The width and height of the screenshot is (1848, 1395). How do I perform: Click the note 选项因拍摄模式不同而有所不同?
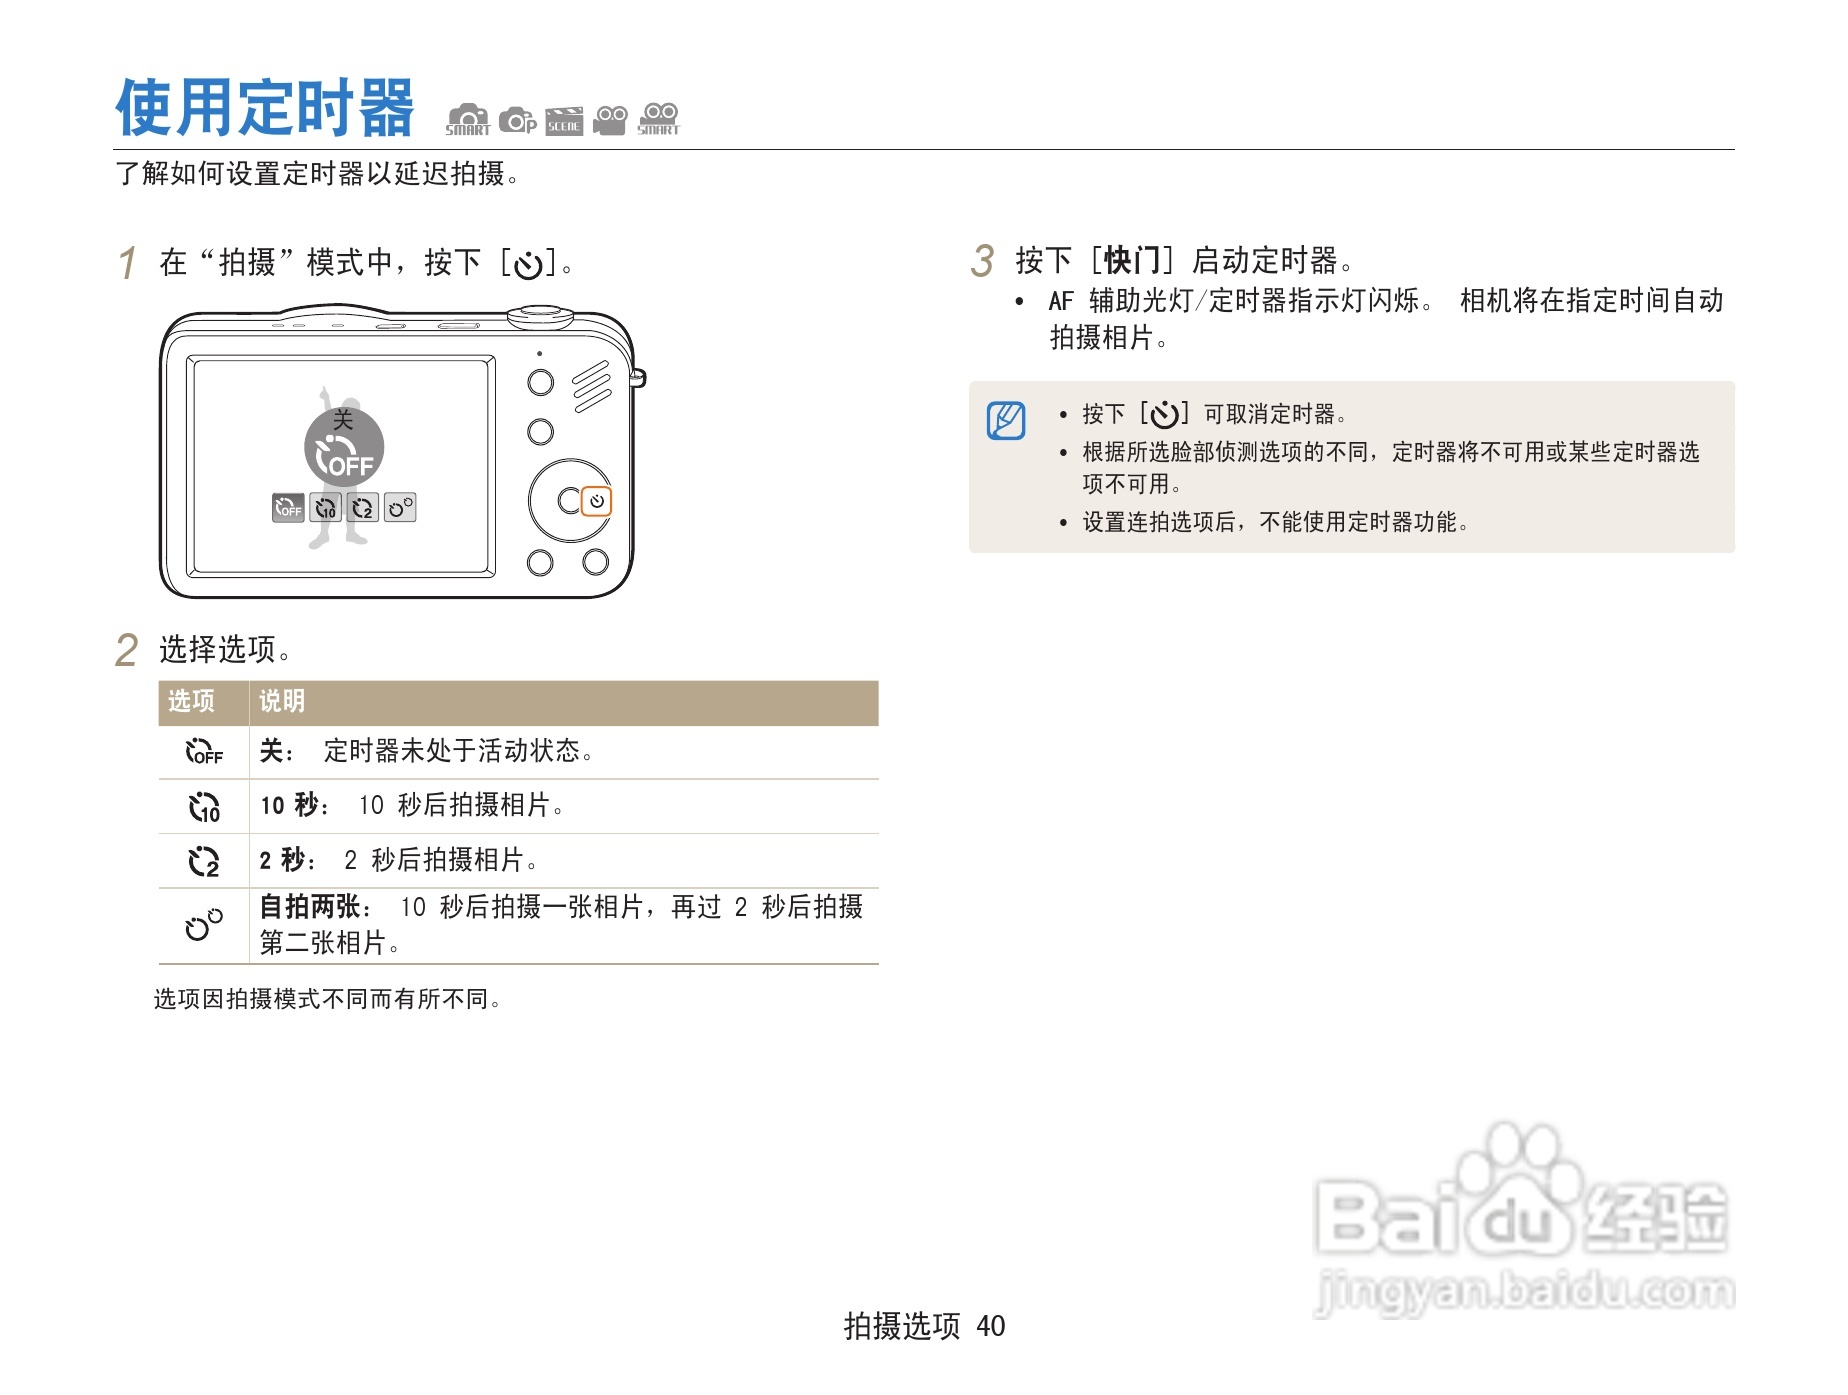point(327,999)
